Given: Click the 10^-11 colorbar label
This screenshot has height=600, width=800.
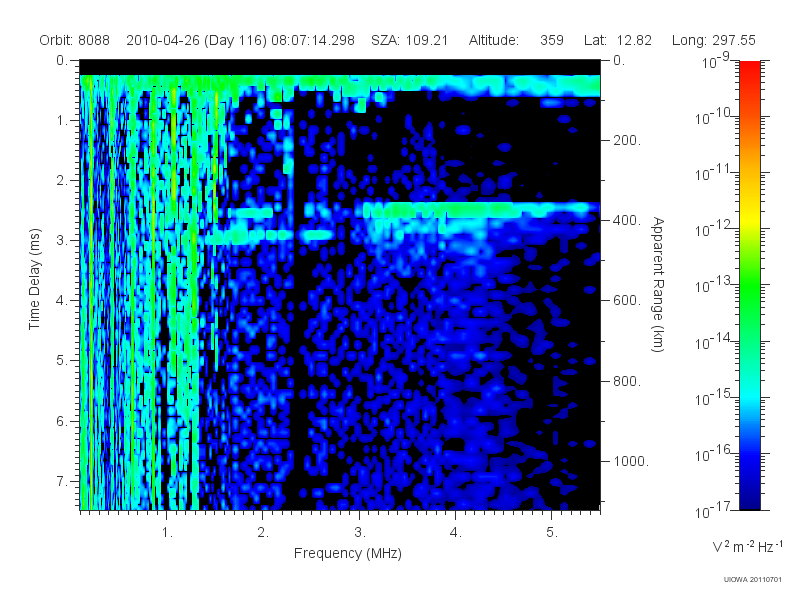Looking at the screenshot, I should (x=714, y=174).
